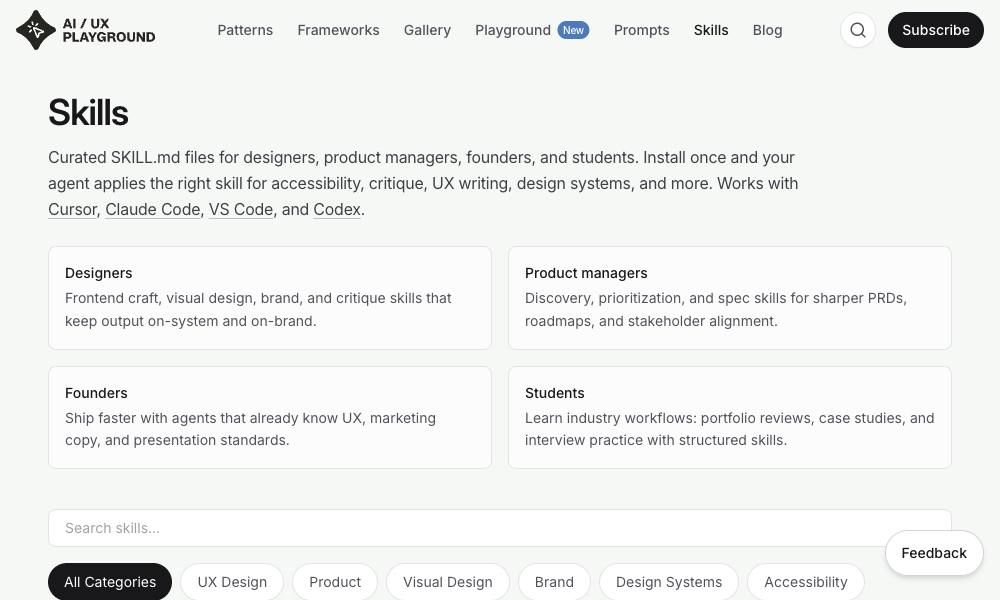Open the search magnifier icon
The height and width of the screenshot is (600, 1000).
(858, 30)
